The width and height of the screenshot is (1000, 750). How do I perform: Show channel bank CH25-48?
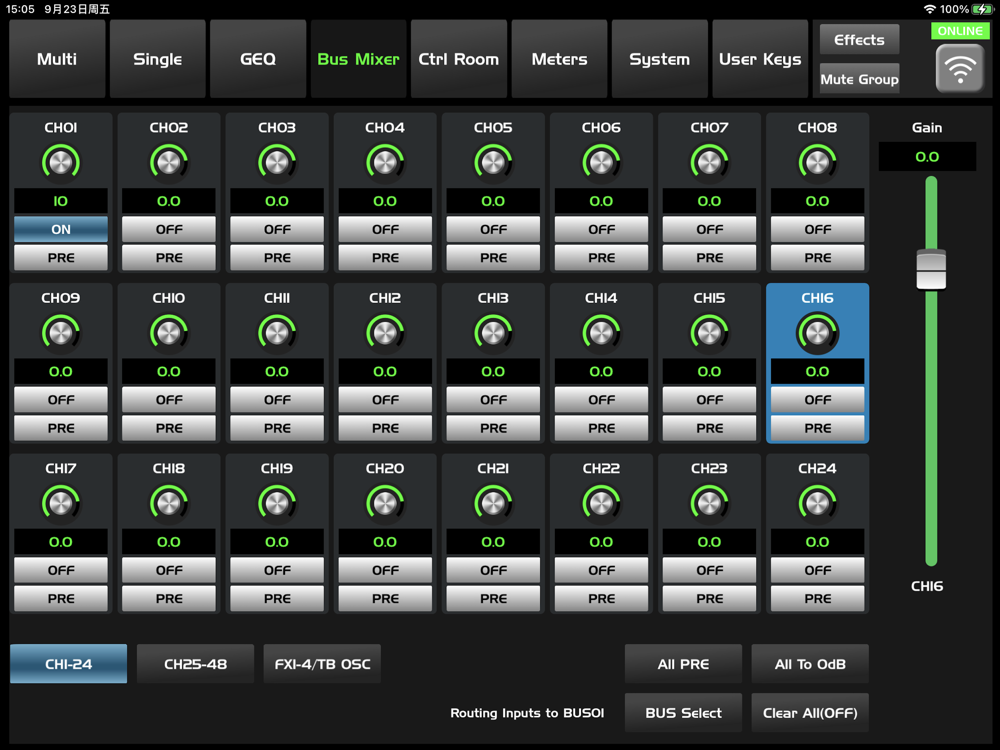tap(195, 664)
